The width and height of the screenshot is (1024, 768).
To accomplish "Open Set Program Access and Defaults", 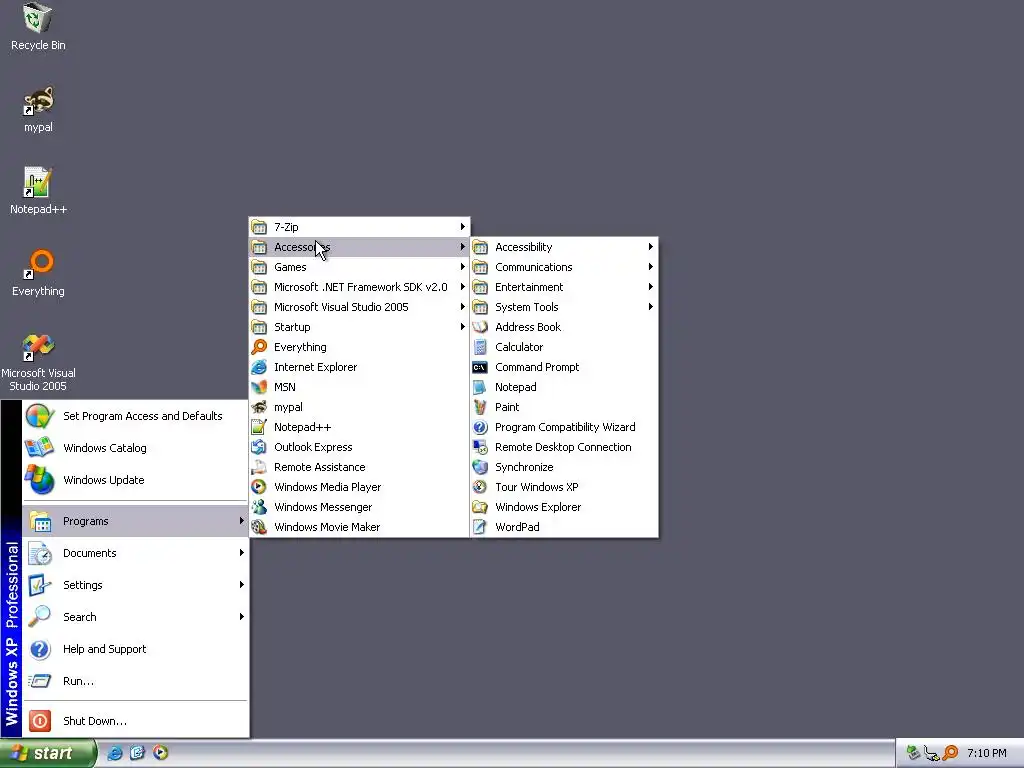I will (135, 416).
